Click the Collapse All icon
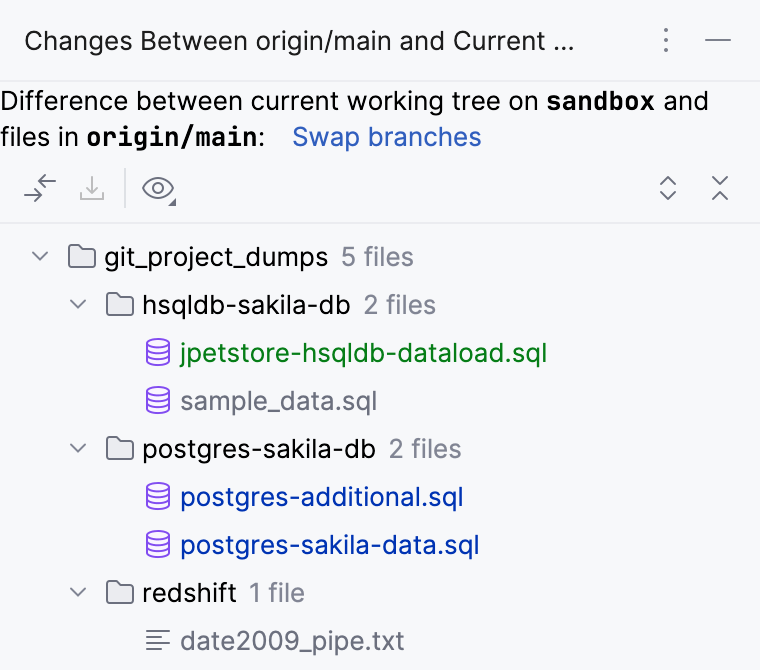The image size is (760, 670). [x=720, y=188]
